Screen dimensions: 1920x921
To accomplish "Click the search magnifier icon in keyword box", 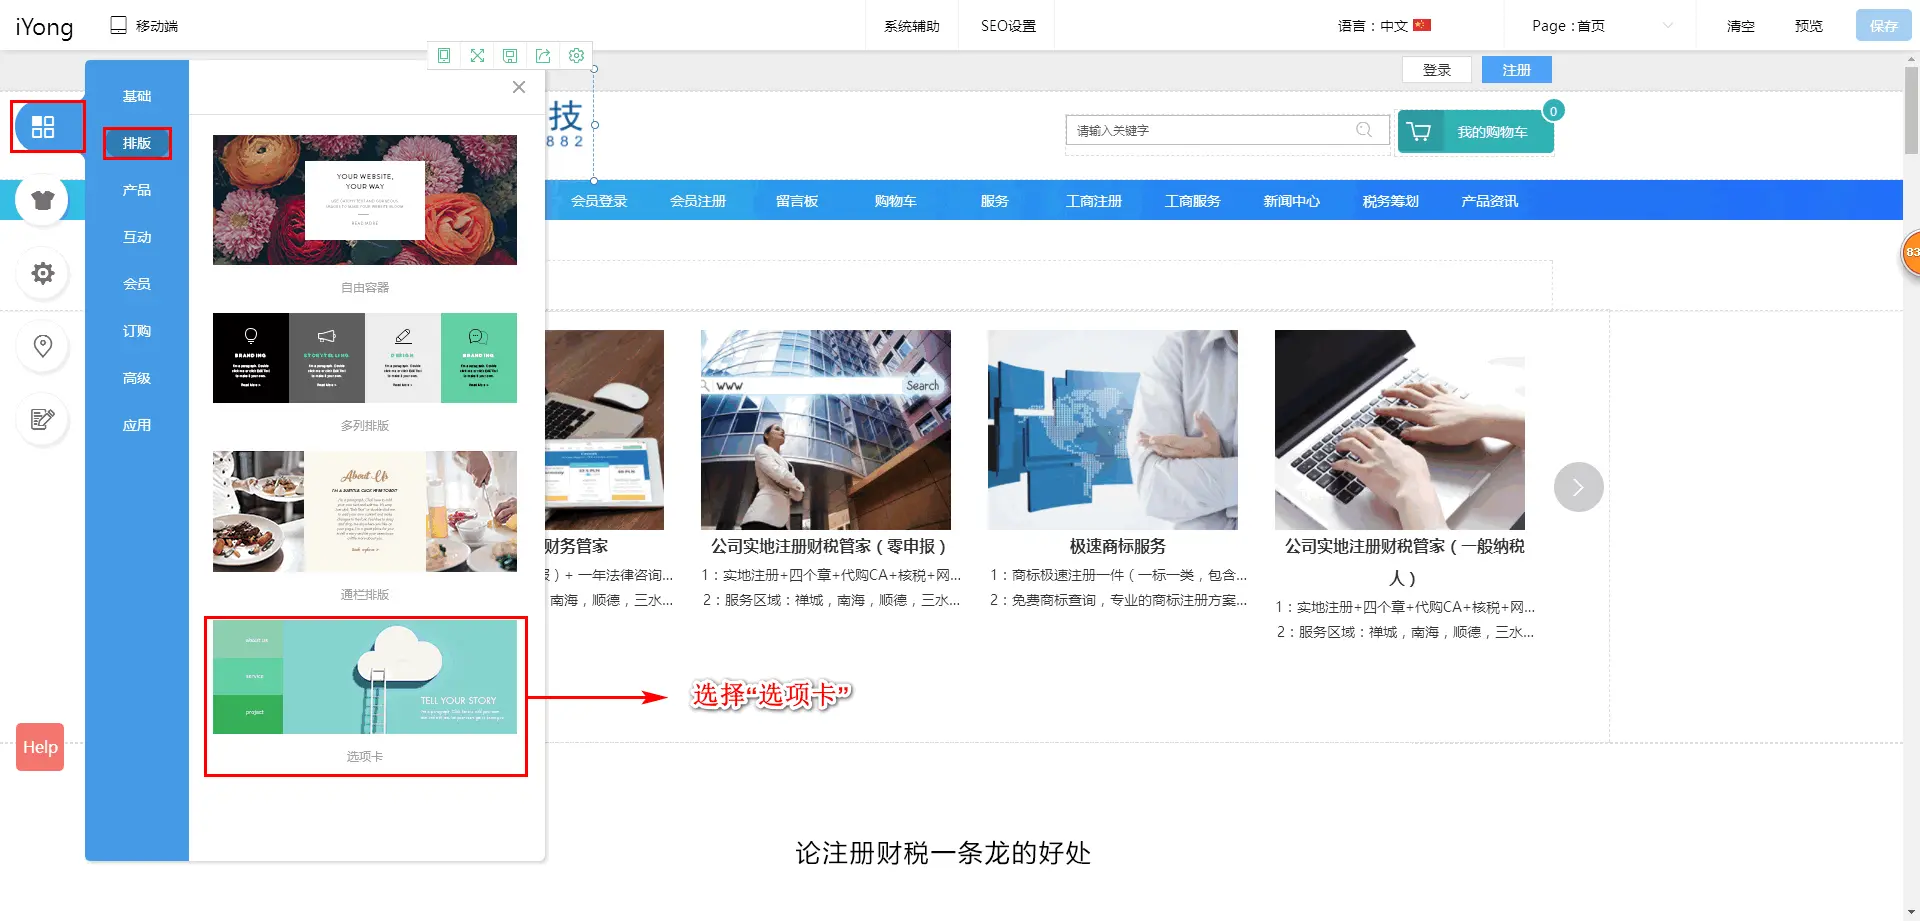I will point(1363,130).
